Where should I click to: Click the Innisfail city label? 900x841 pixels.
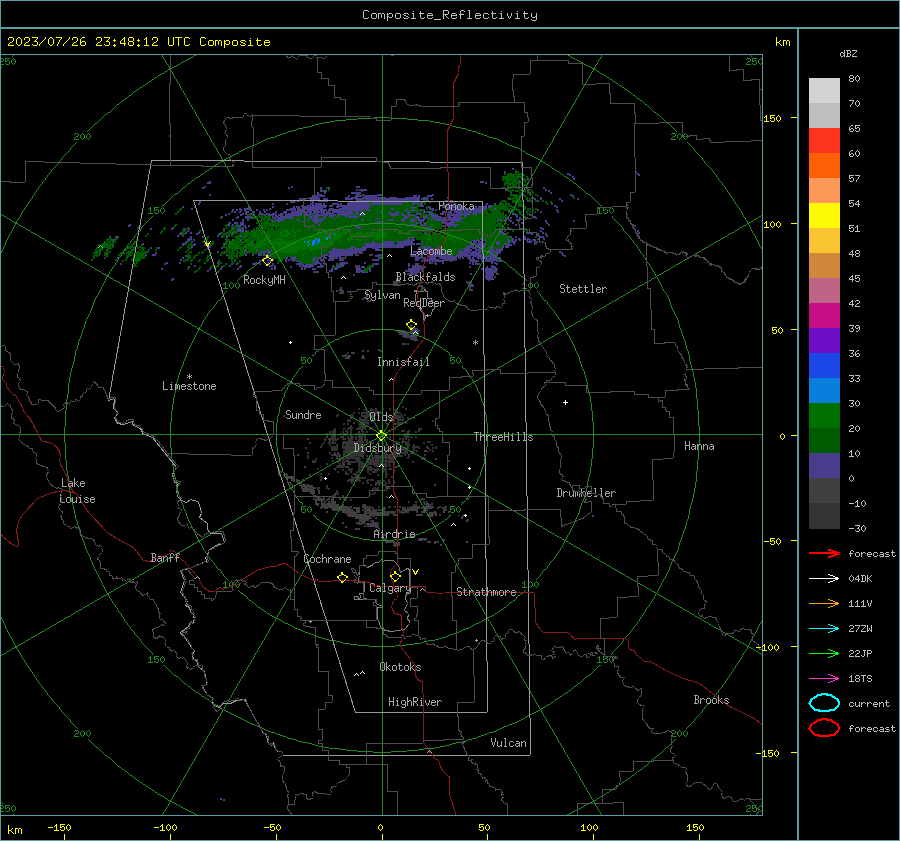point(404,362)
